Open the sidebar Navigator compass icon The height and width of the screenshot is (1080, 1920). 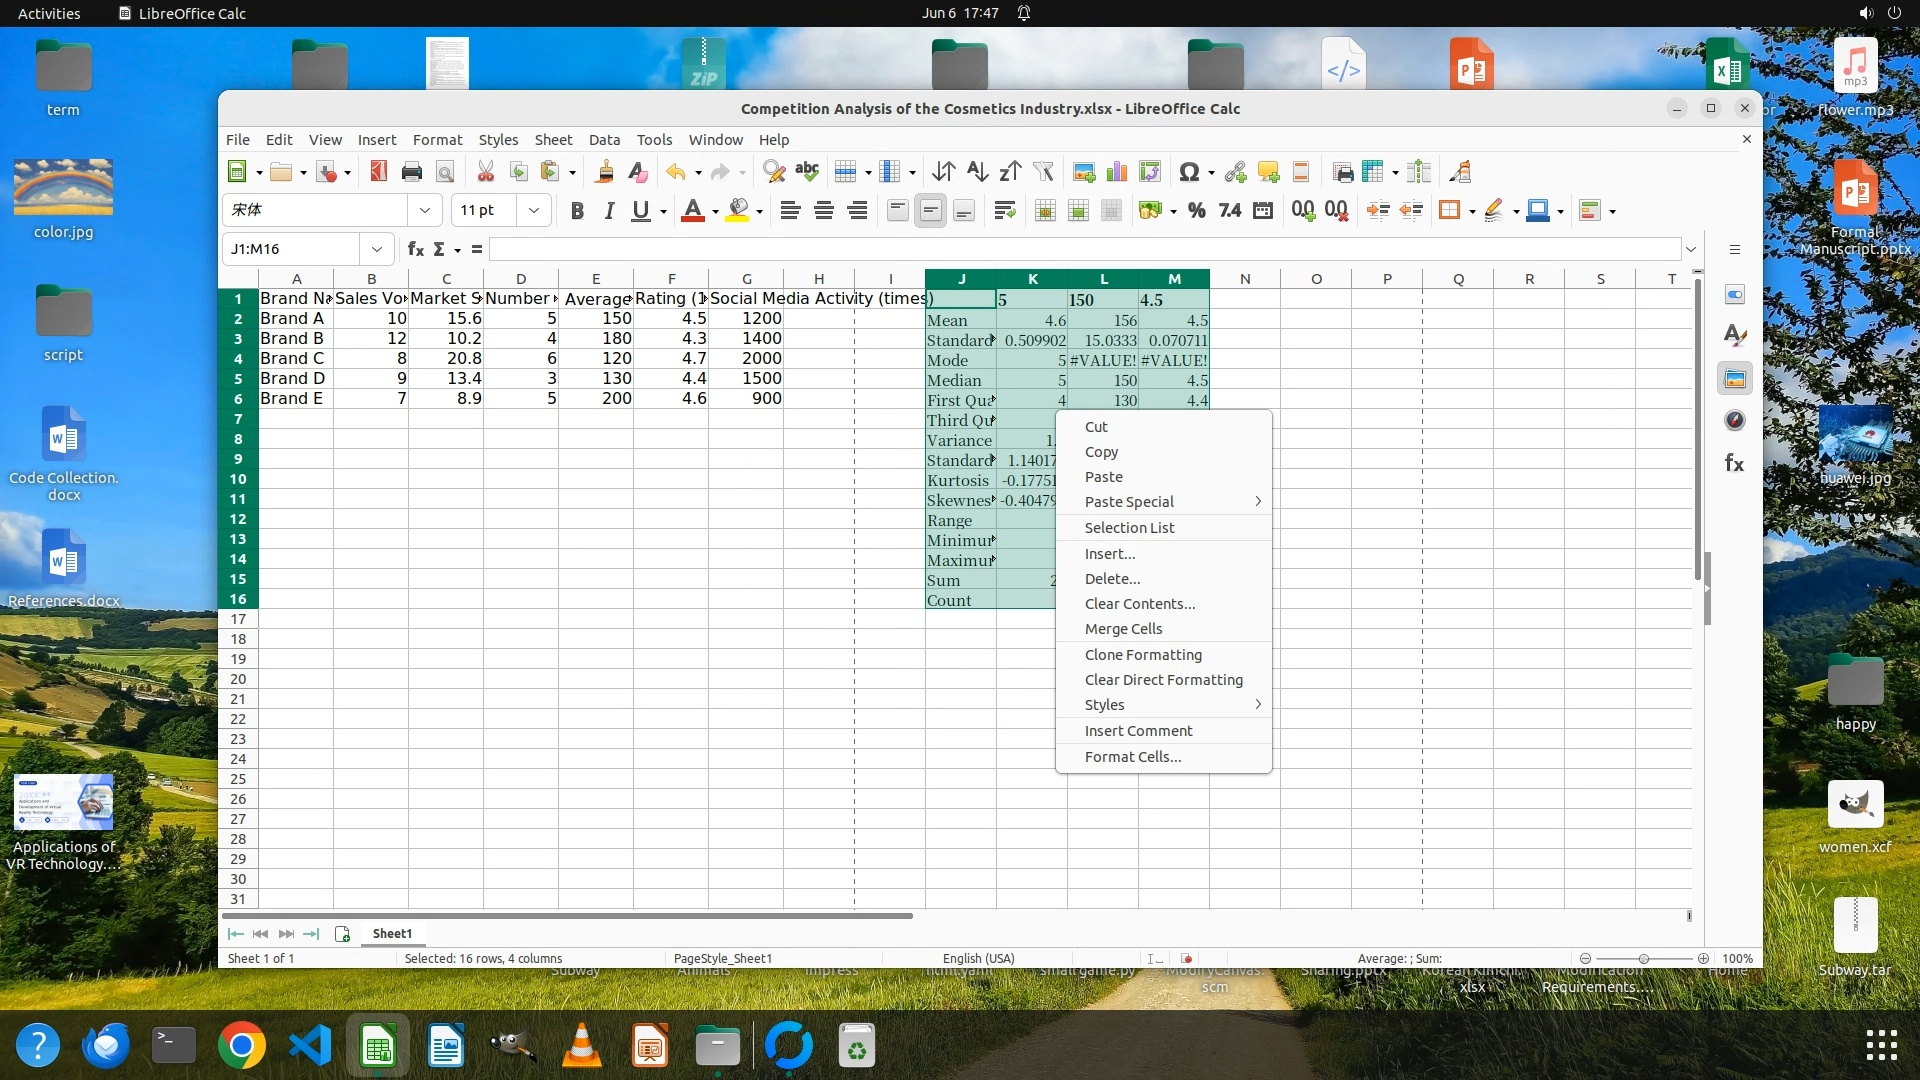tap(1735, 421)
